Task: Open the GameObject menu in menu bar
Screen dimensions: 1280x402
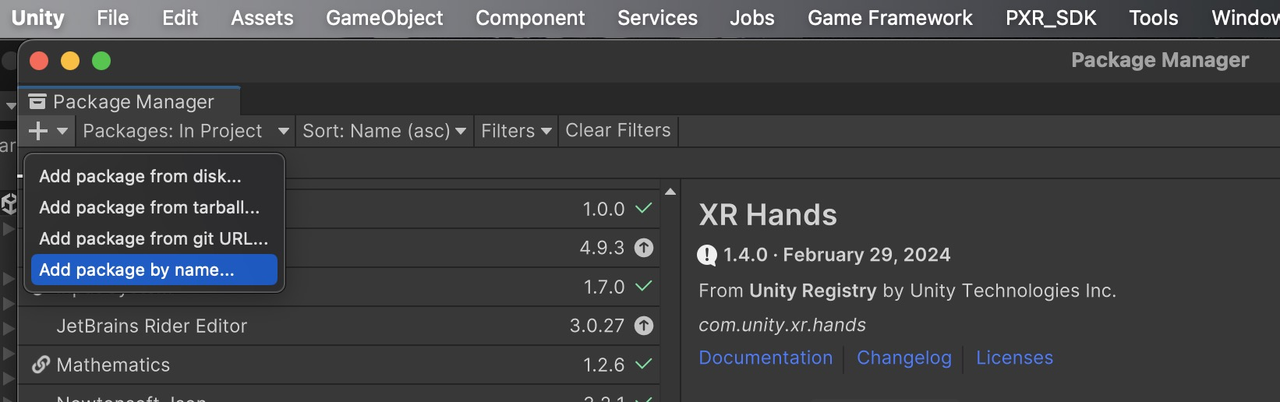Action: coord(385,18)
